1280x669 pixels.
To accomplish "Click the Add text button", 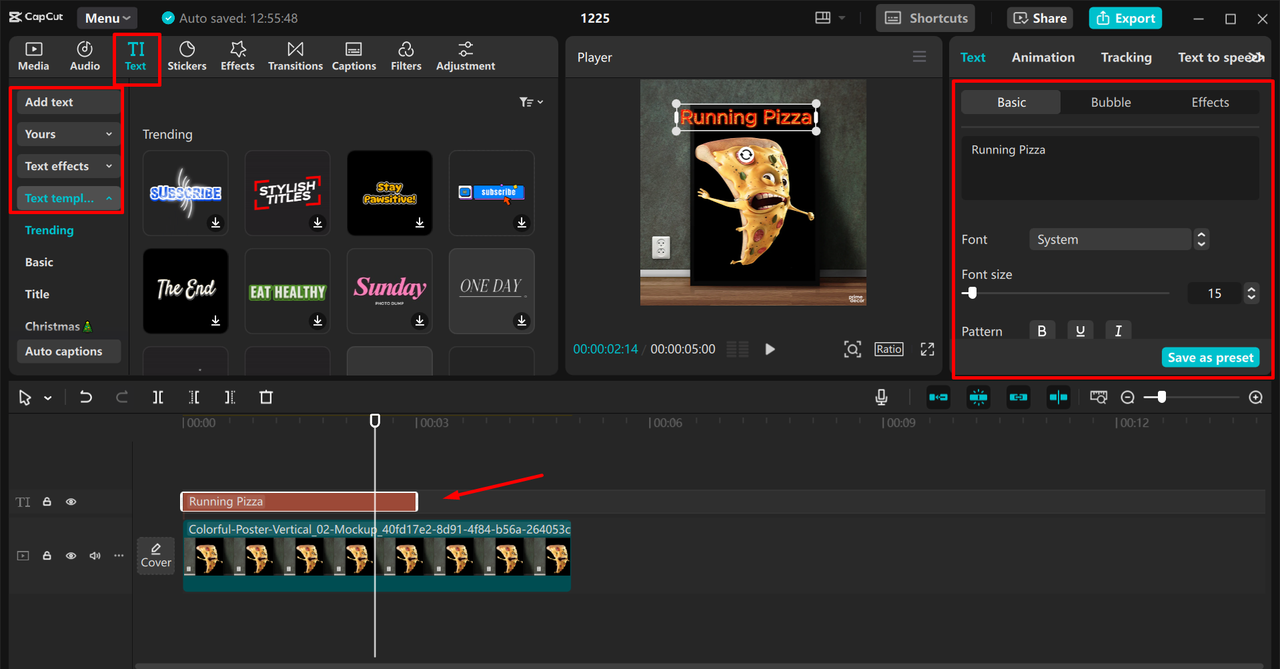I will coord(68,102).
